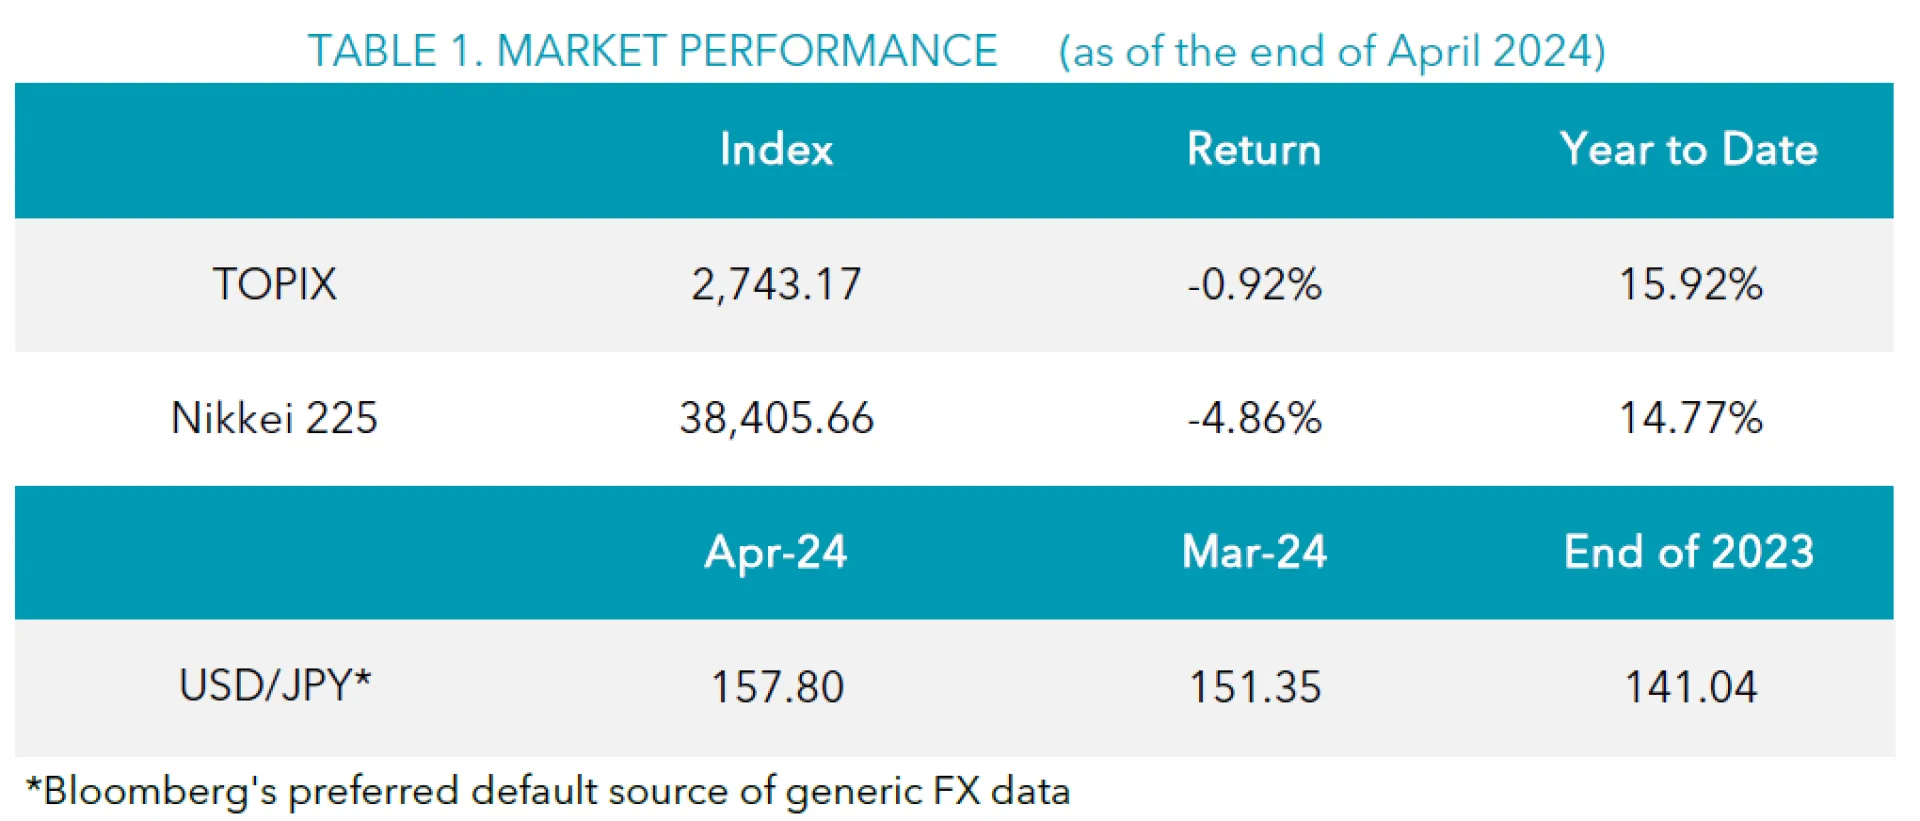The height and width of the screenshot is (821, 1920).
Task: Select Nikkei year-to-date value 14.77%
Action: pos(1690,418)
